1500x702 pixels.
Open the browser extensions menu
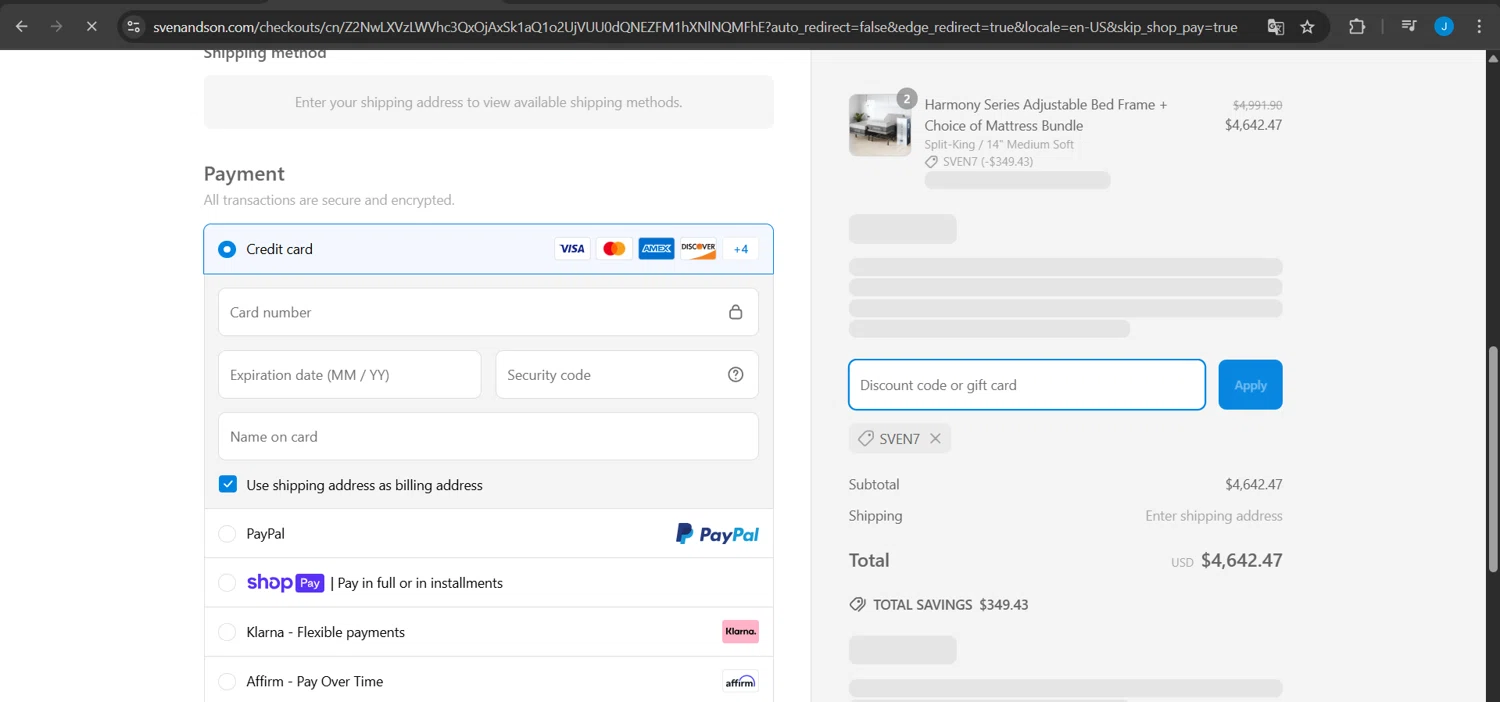pyautogui.click(x=1357, y=27)
